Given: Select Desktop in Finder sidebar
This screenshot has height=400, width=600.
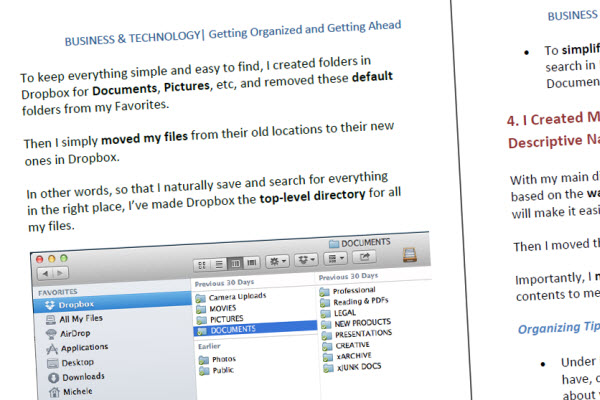Looking at the screenshot, I should coord(78,362).
